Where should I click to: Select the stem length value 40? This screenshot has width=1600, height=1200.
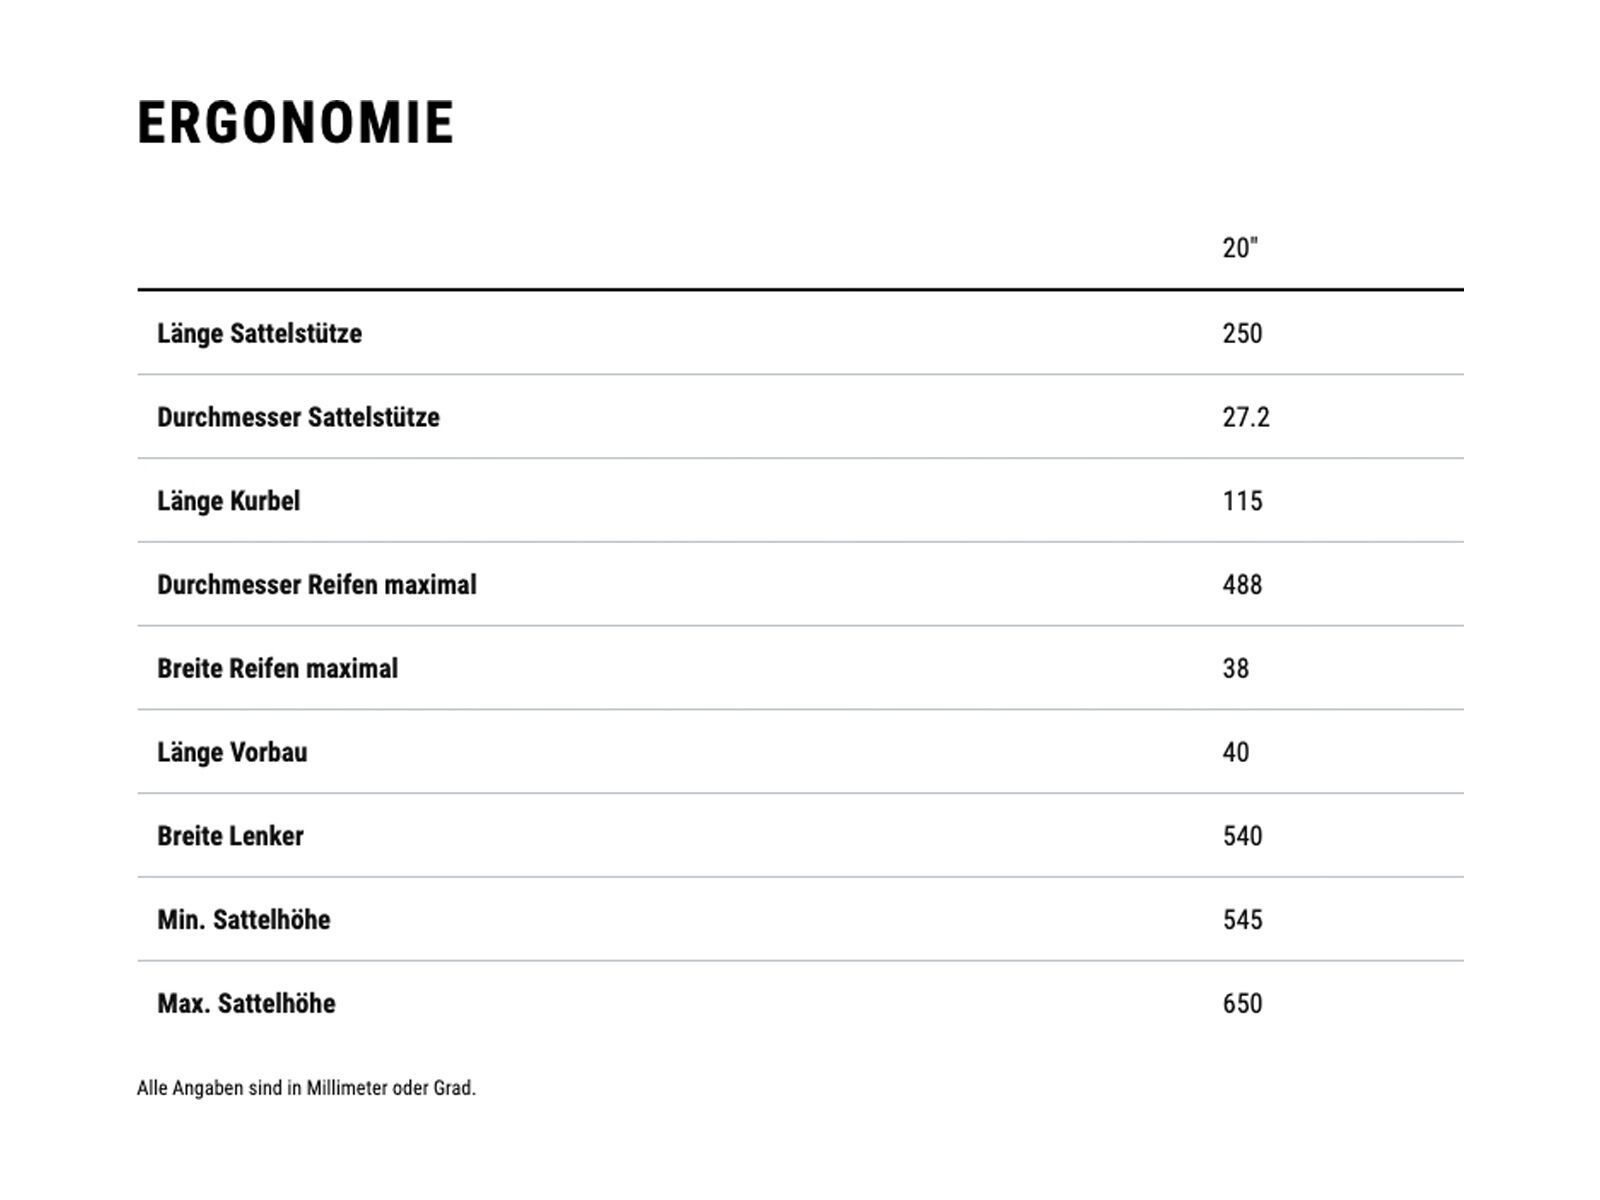[x=1235, y=753]
